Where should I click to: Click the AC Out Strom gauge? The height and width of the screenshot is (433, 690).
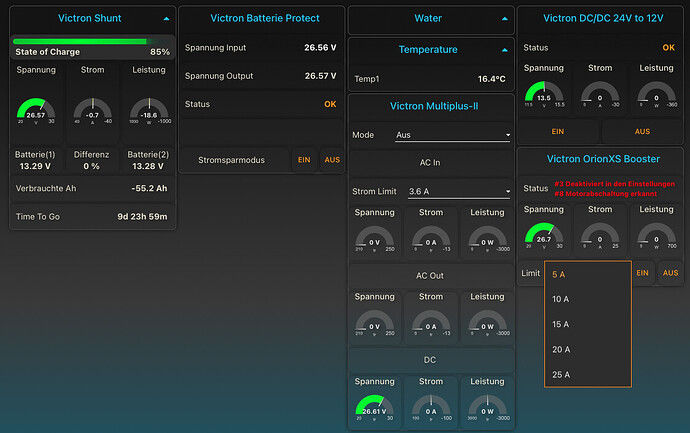tap(431, 323)
